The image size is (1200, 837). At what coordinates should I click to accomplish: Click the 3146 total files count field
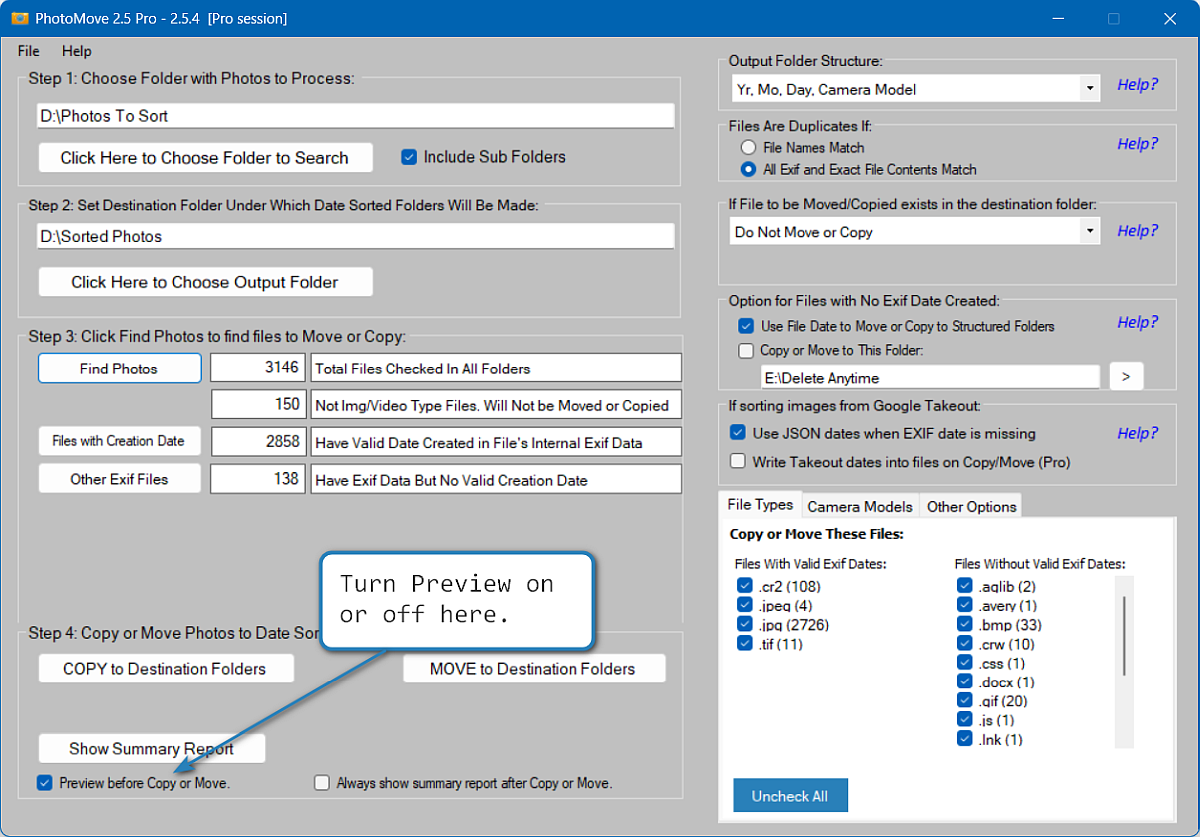[x=257, y=368]
